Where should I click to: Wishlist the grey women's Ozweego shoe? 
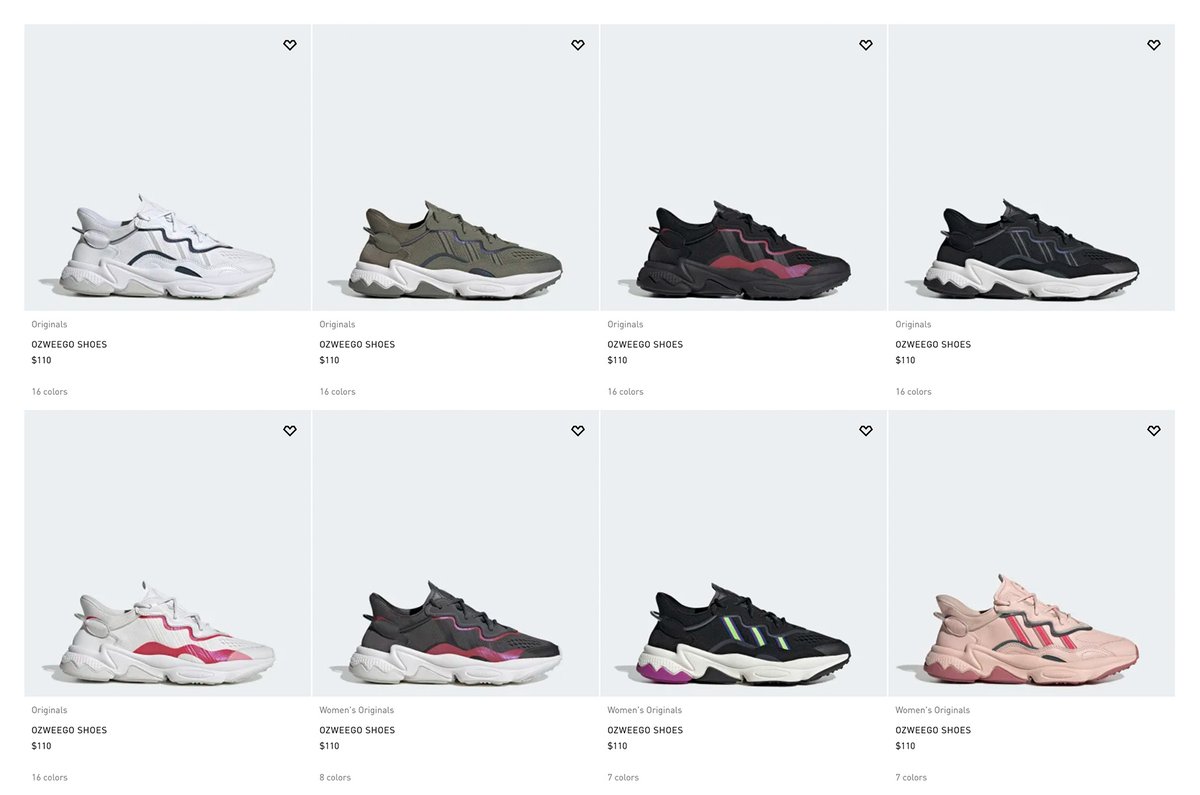coord(578,431)
